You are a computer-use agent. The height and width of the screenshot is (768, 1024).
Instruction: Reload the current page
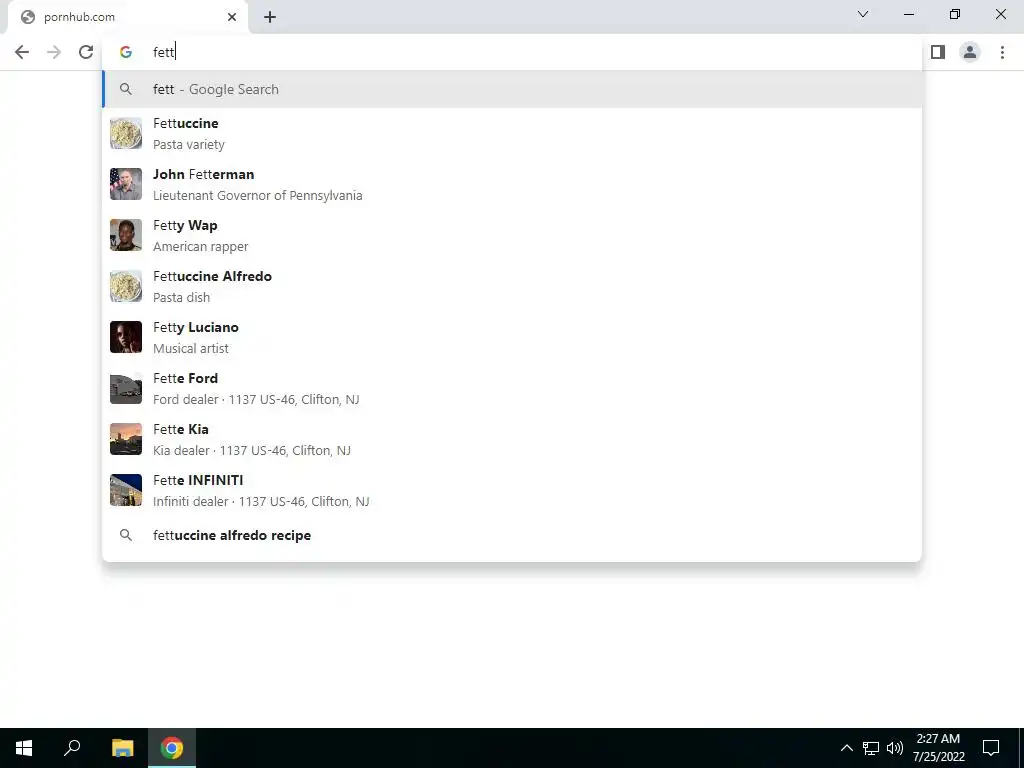click(x=86, y=52)
